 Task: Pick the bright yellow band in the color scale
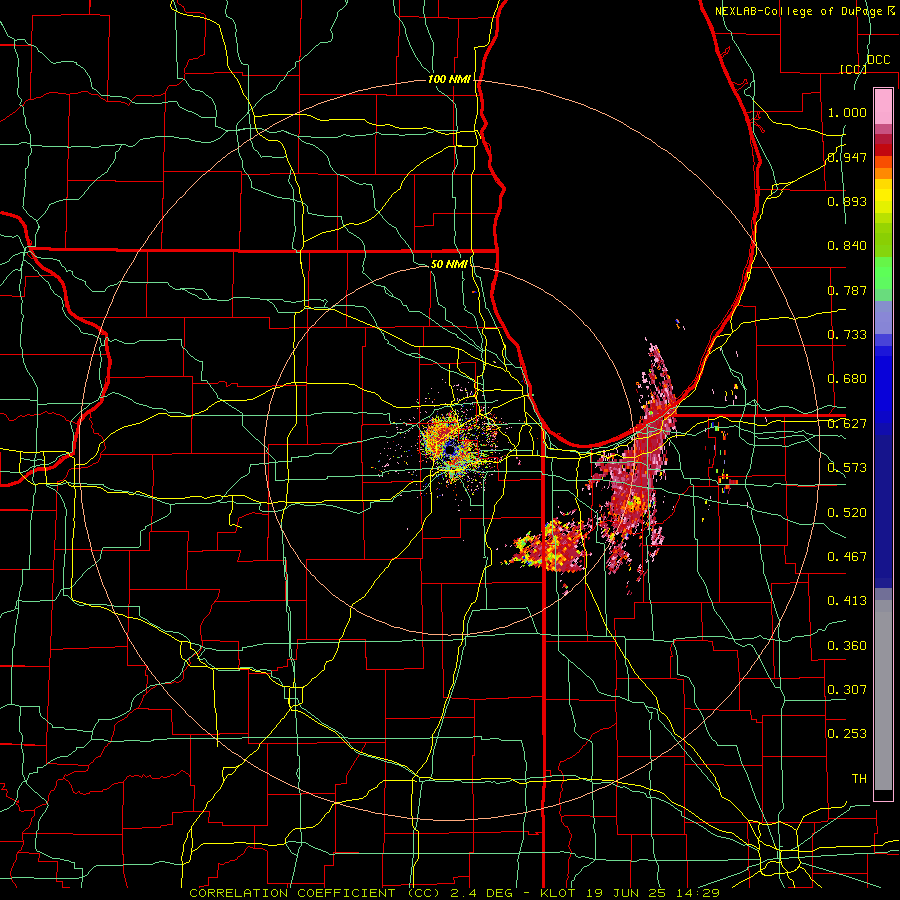(883, 197)
